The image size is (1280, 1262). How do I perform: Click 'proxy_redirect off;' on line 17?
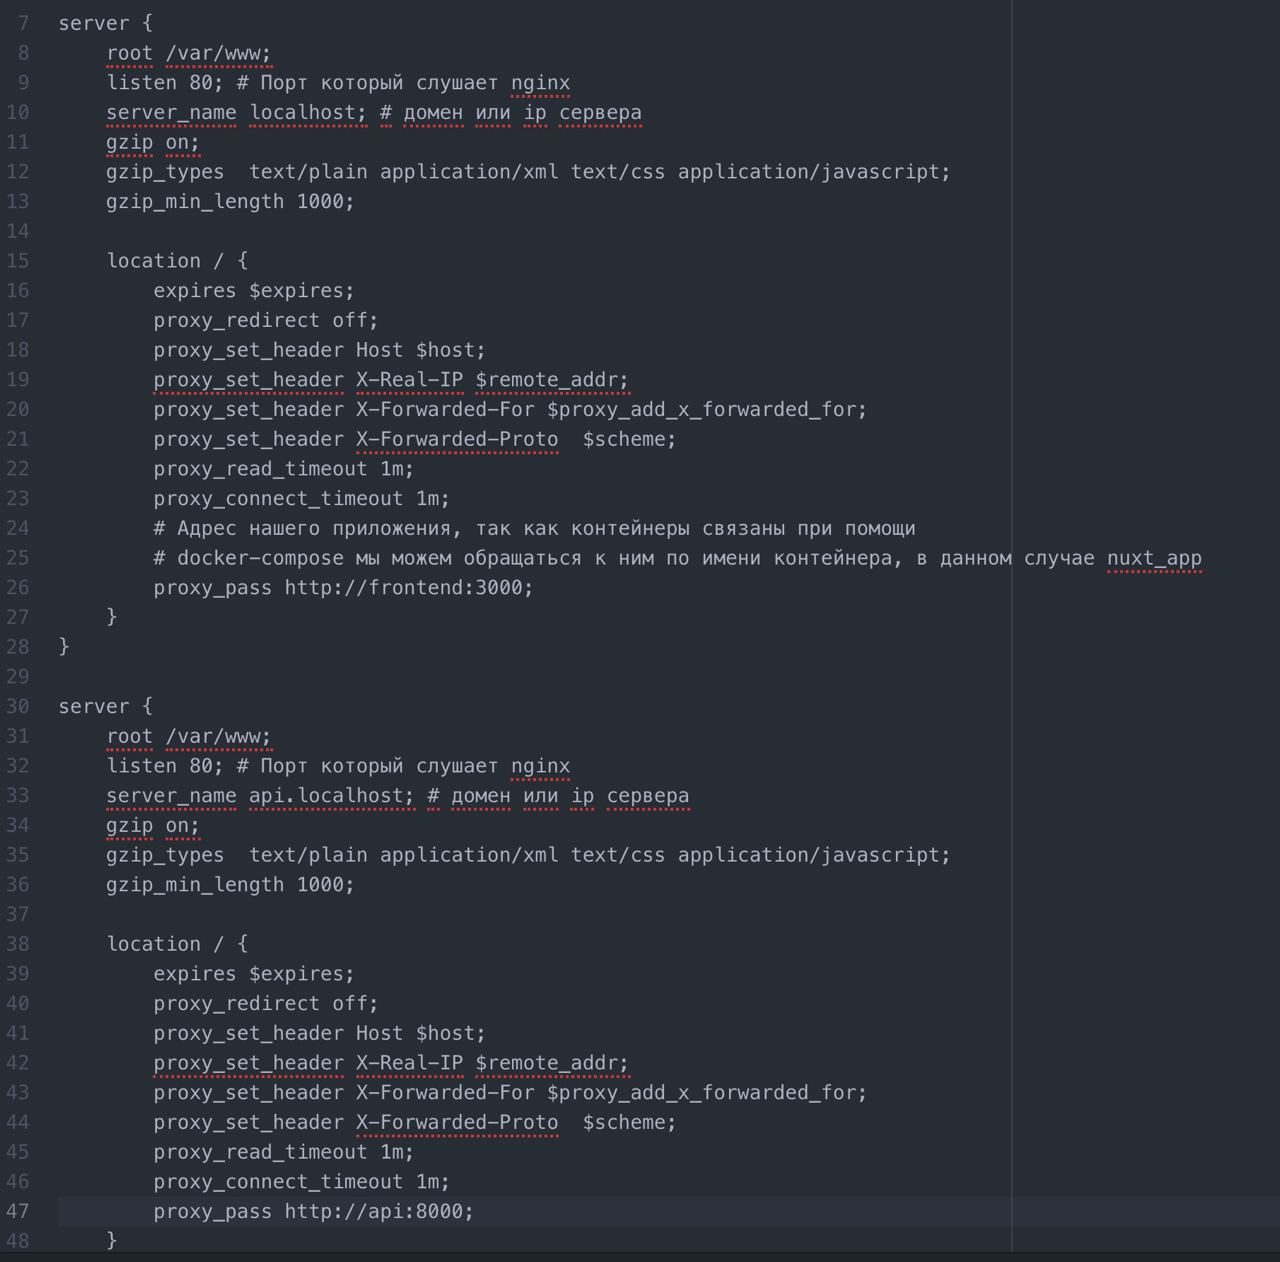click(x=266, y=320)
